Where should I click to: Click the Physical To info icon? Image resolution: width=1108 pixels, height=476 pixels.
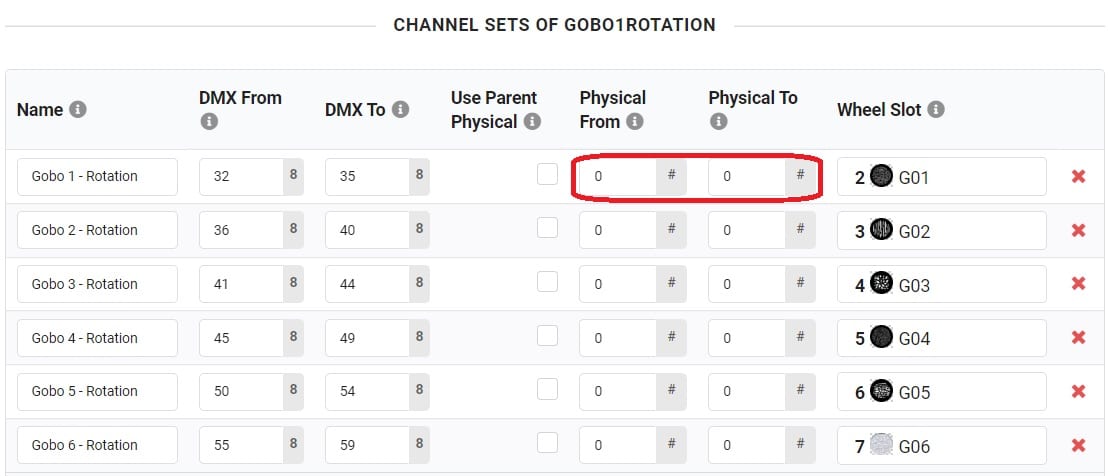coord(718,122)
